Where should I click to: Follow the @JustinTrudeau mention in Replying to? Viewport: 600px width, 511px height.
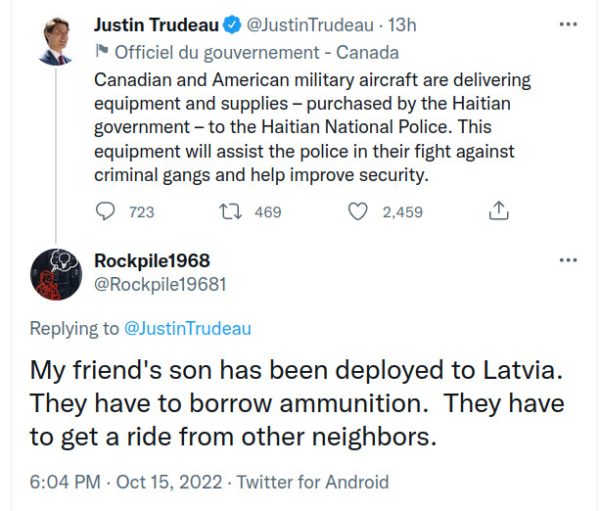(187, 328)
